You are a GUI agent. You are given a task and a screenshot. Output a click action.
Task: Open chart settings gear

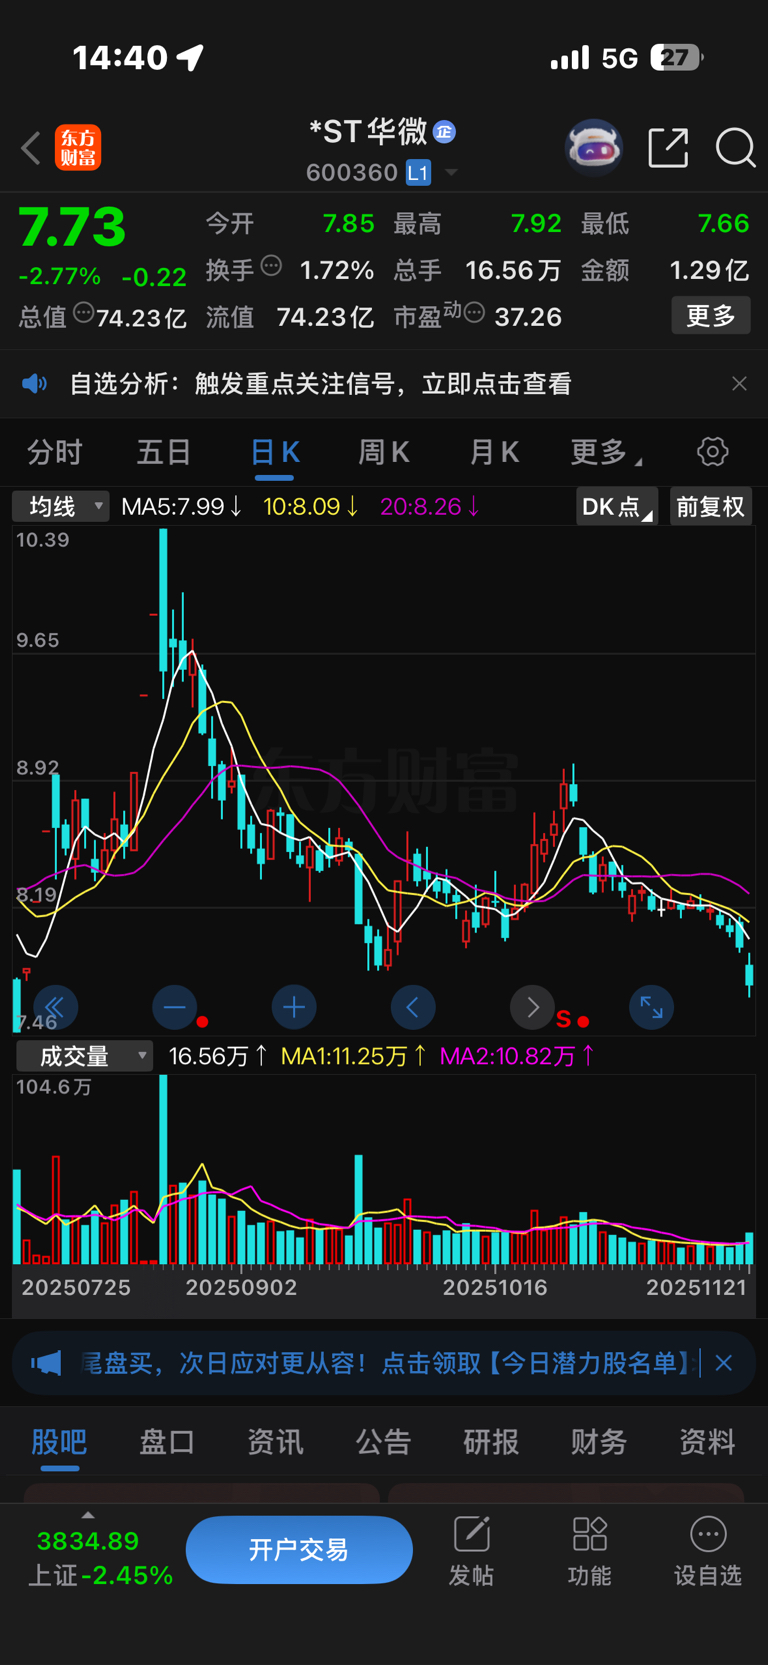pos(713,452)
